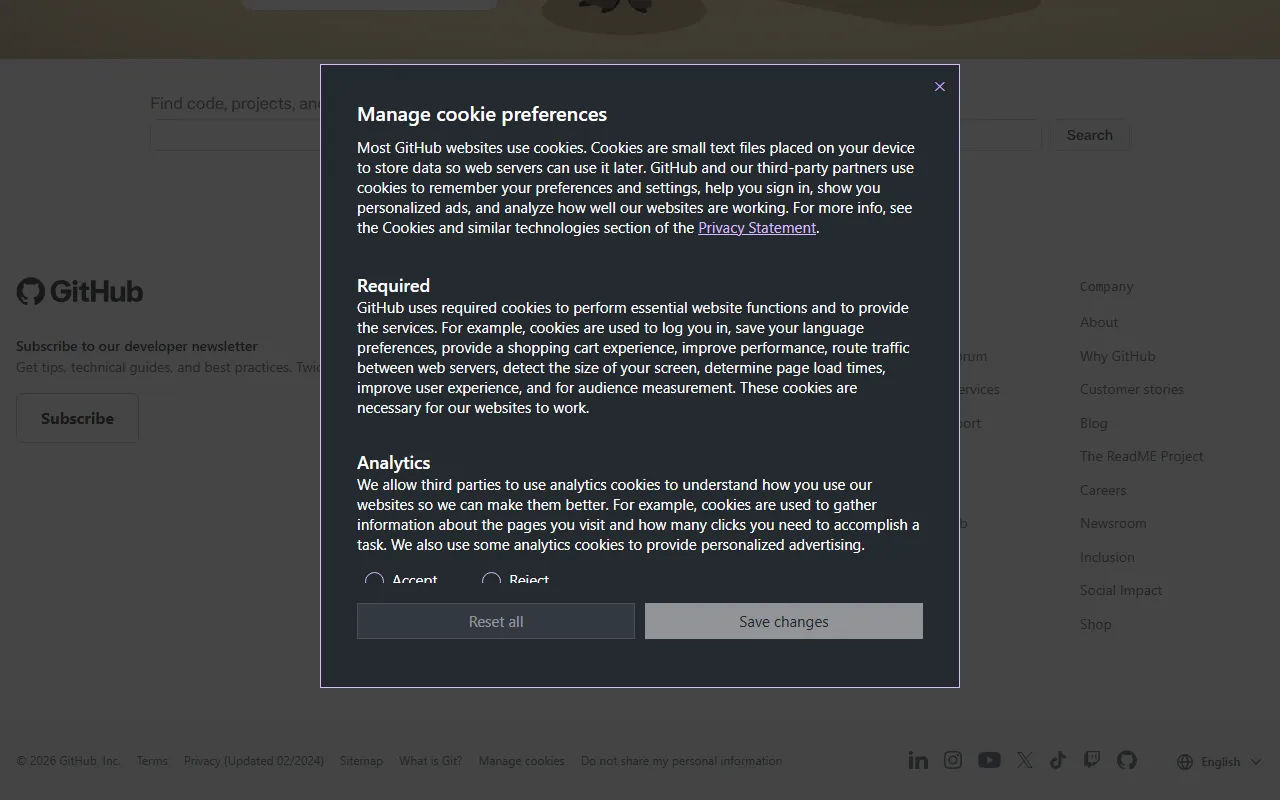Select Reject radio for Analytics cookies
This screenshot has height=800, width=1280.
(x=491, y=581)
